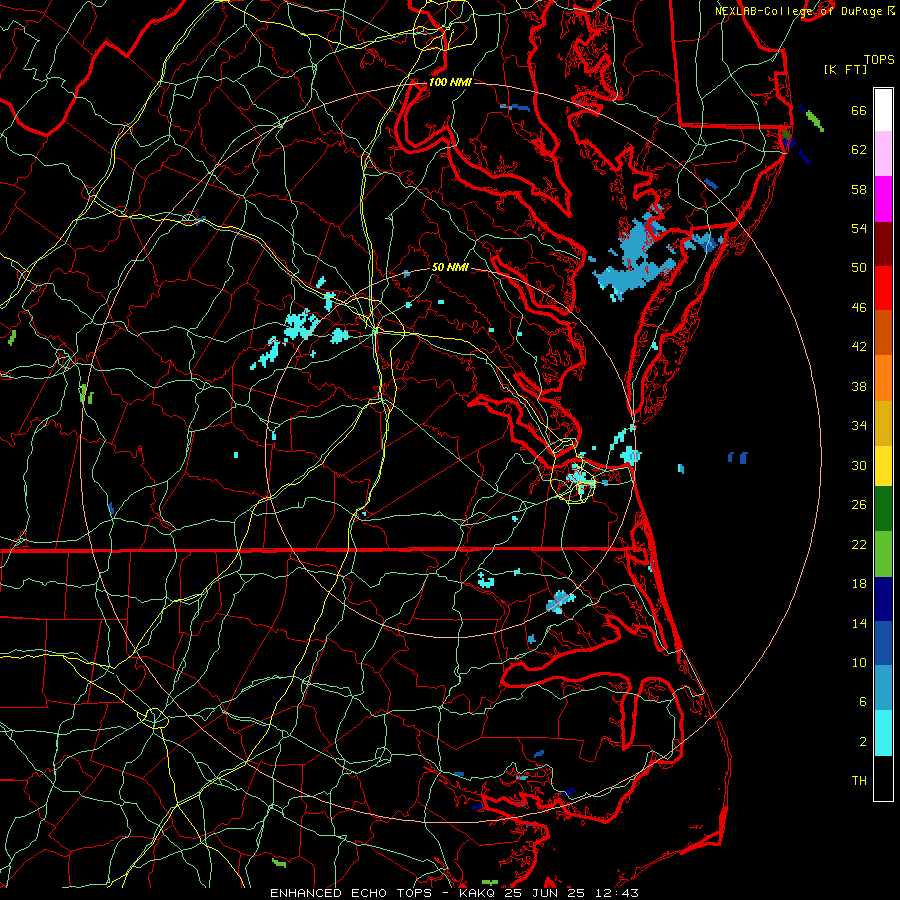900x900 pixels.
Task: Click the "NEXLAB-College of DuPage" credit text
Action: point(798,11)
